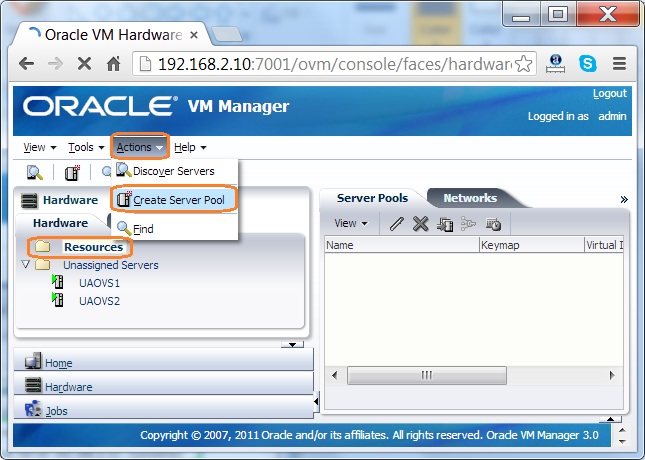Click the browser forward arrow

[56, 63]
